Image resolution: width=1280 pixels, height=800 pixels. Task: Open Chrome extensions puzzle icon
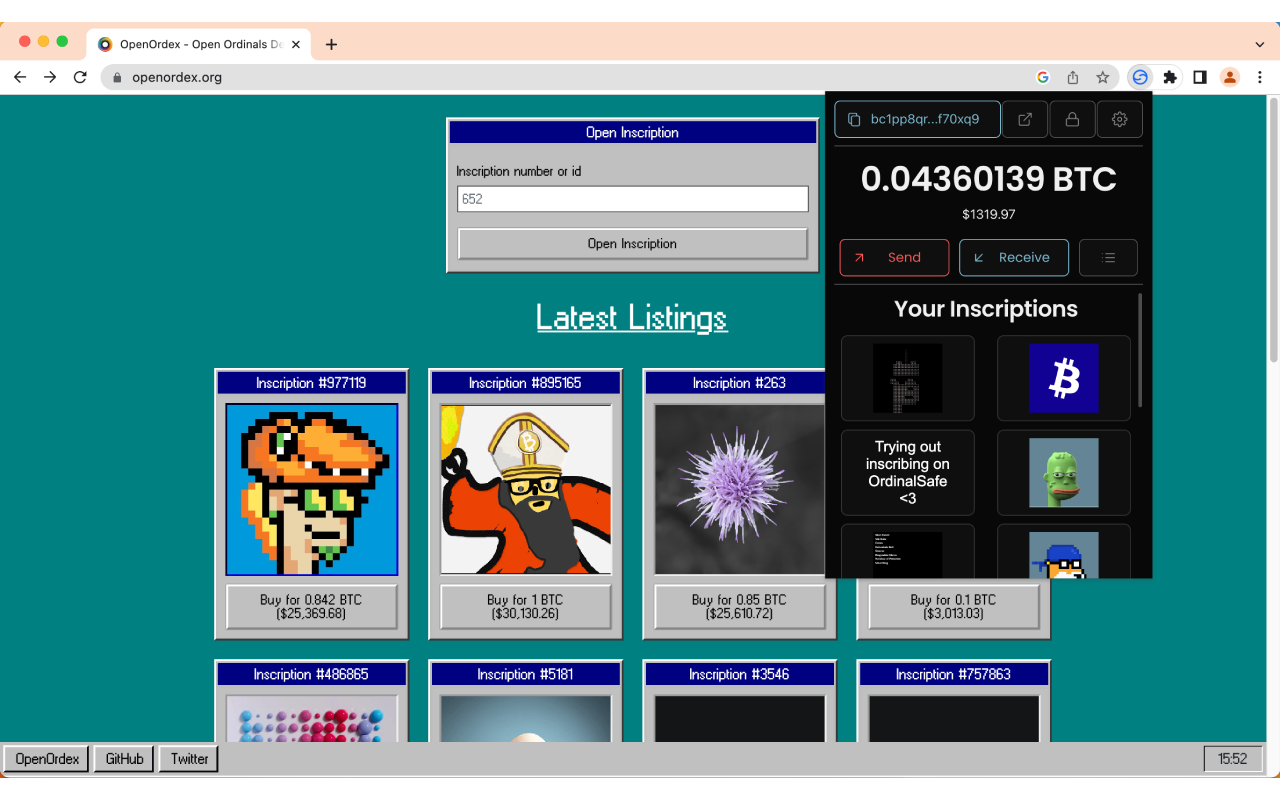pyautogui.click(x=1170, y=77)
